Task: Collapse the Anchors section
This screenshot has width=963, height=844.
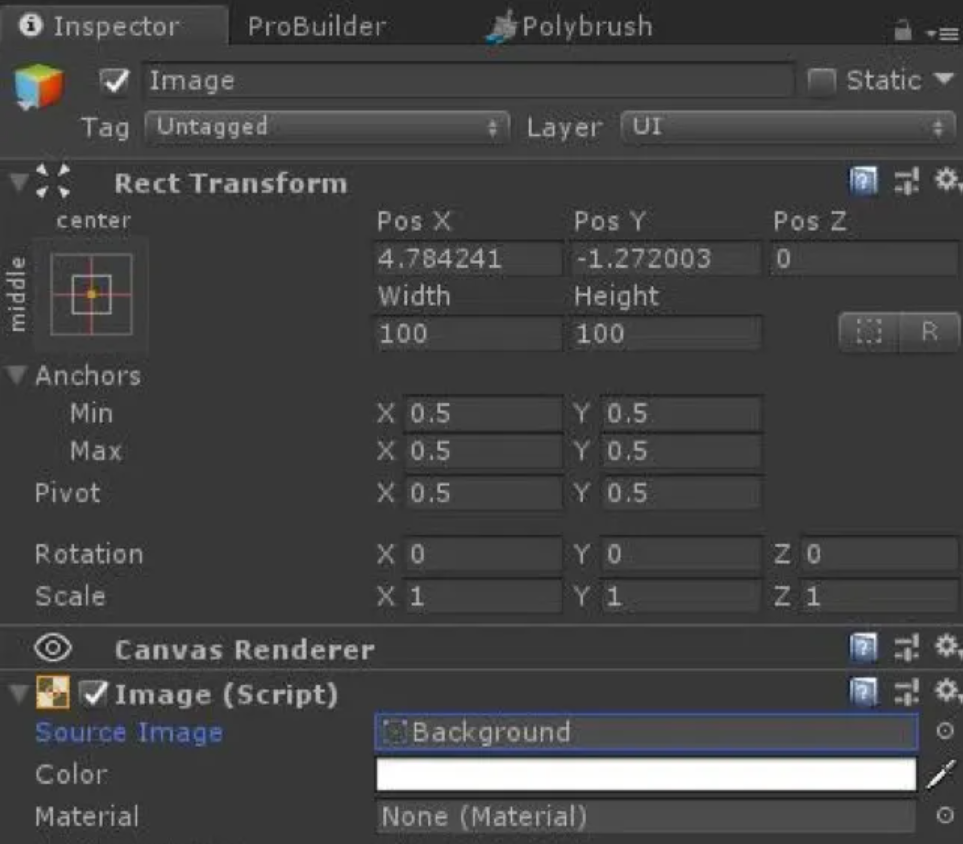Action: click(18, 376)
